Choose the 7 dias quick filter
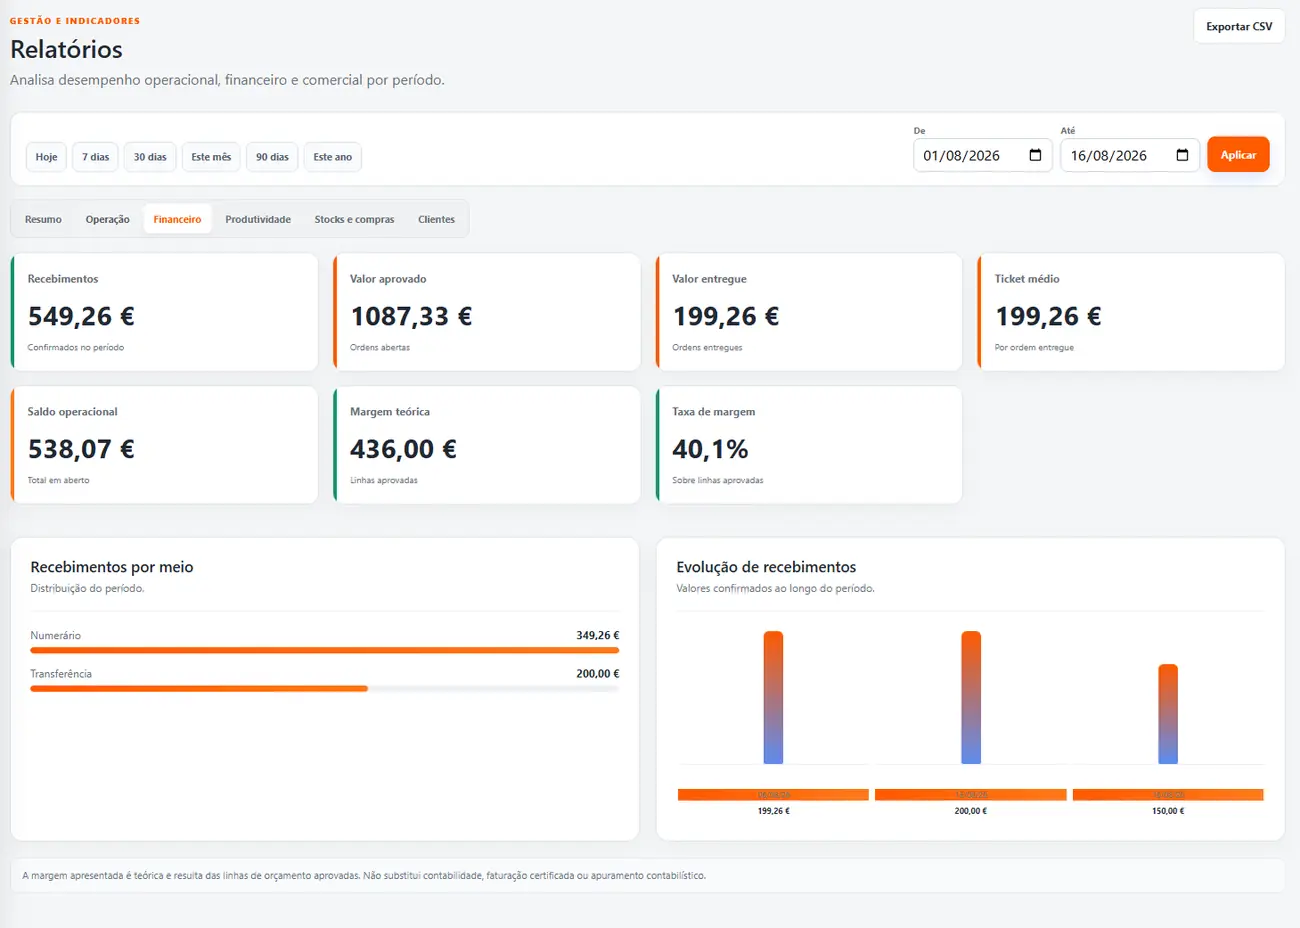1300x928 pixels. pyautogui.click(x=95, y=157)
